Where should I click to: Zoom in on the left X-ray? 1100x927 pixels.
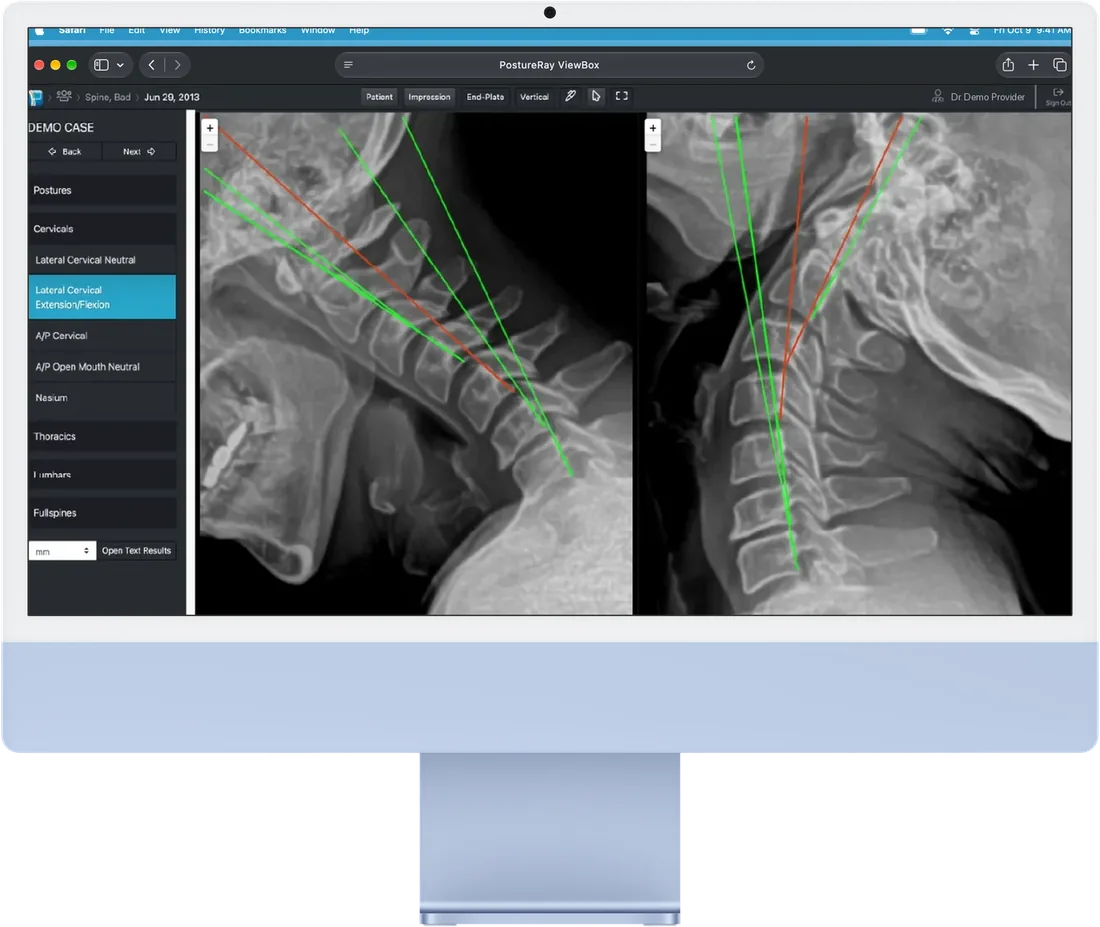point(210,128)
